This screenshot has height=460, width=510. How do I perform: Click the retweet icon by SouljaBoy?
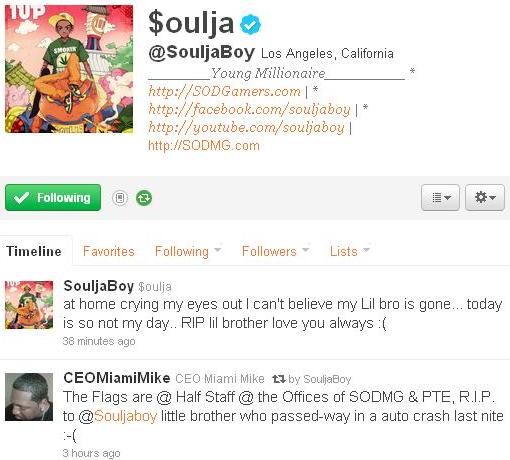tap(279, 379)
